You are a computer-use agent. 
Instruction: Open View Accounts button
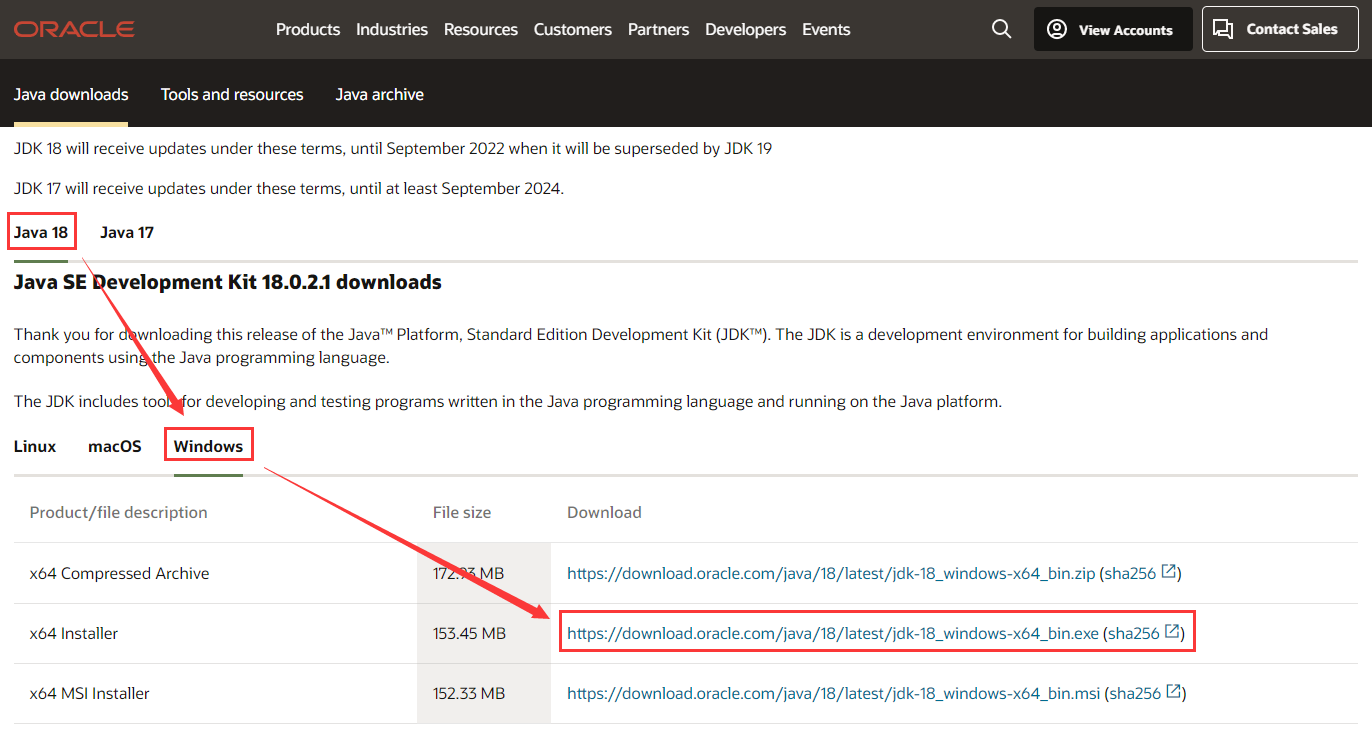[x=1112, y=29]
